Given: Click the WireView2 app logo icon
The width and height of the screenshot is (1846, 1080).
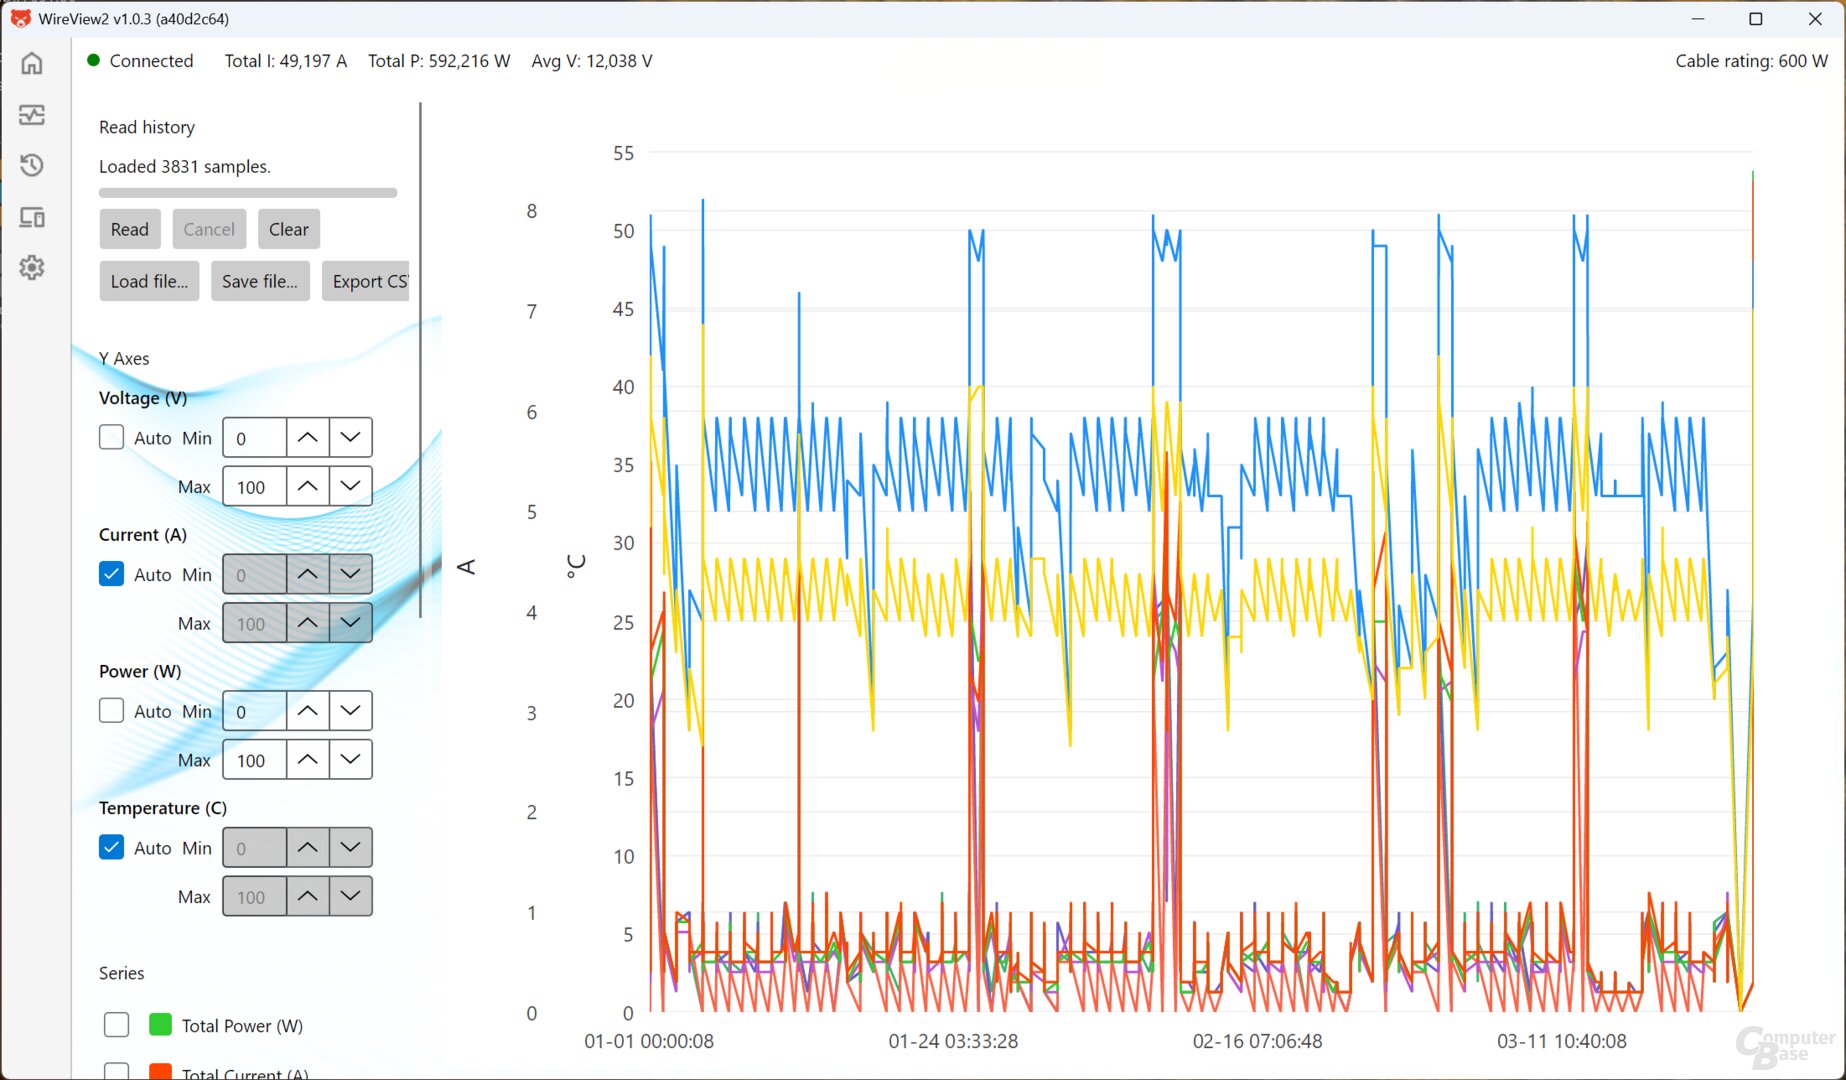Looking at the screenshot, I should (x=20, y=18).
